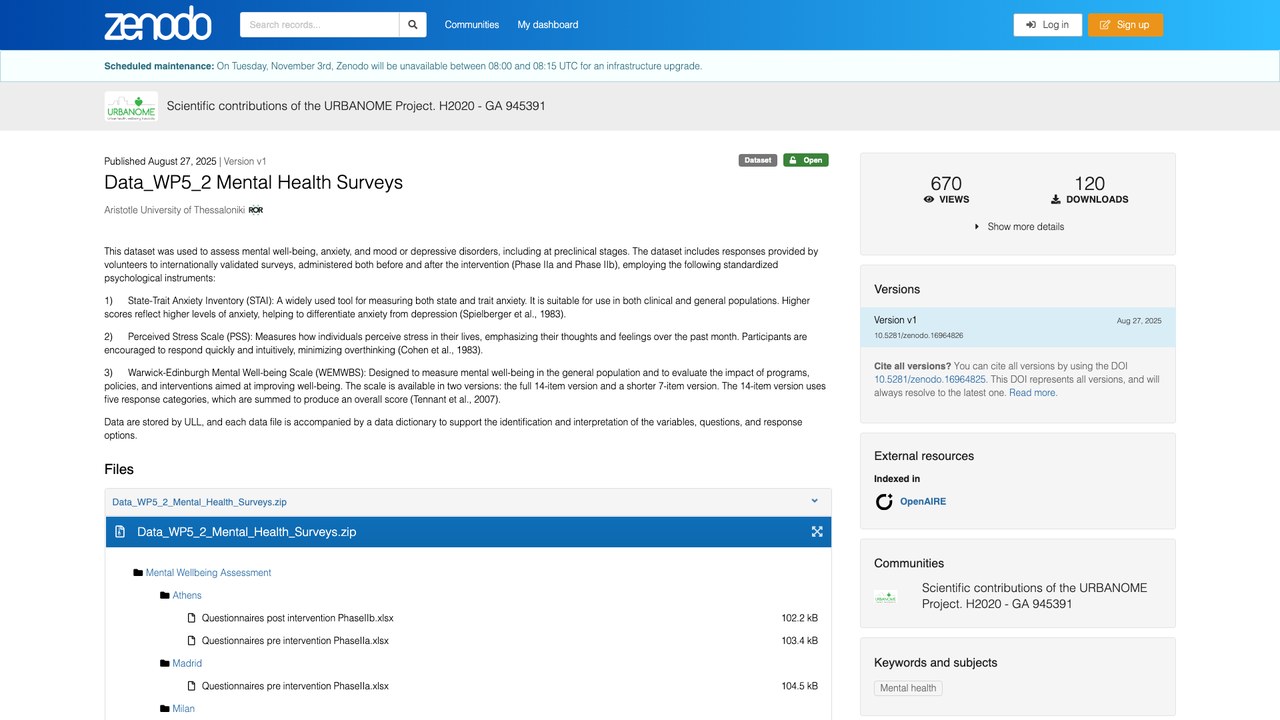Click the Sign up button
Viewport: 1280px width, 720px height.
(x=1125, y=25)
